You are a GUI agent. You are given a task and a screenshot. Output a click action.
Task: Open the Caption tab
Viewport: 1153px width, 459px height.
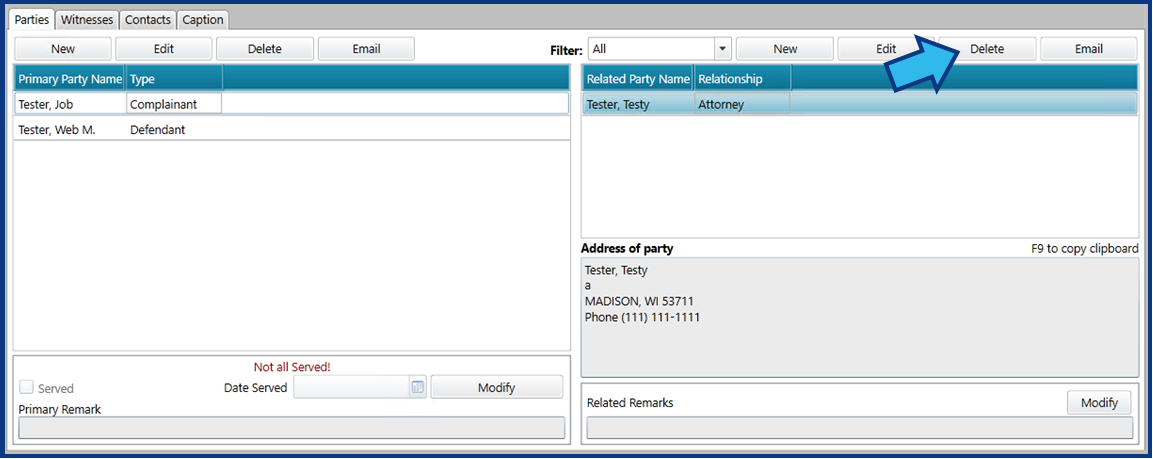point(203,20)
